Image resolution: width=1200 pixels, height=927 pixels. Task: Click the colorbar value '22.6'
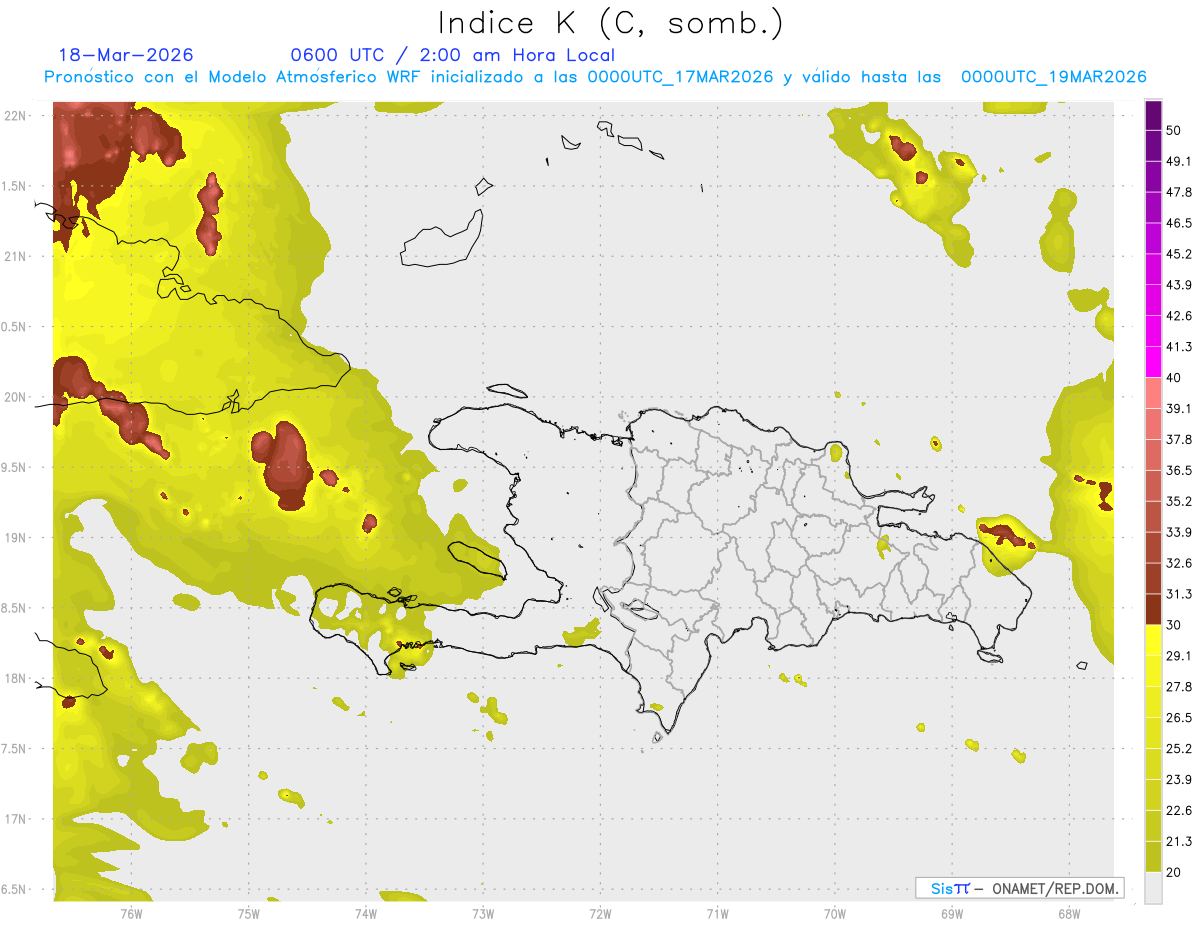[x=1179, y=811]
